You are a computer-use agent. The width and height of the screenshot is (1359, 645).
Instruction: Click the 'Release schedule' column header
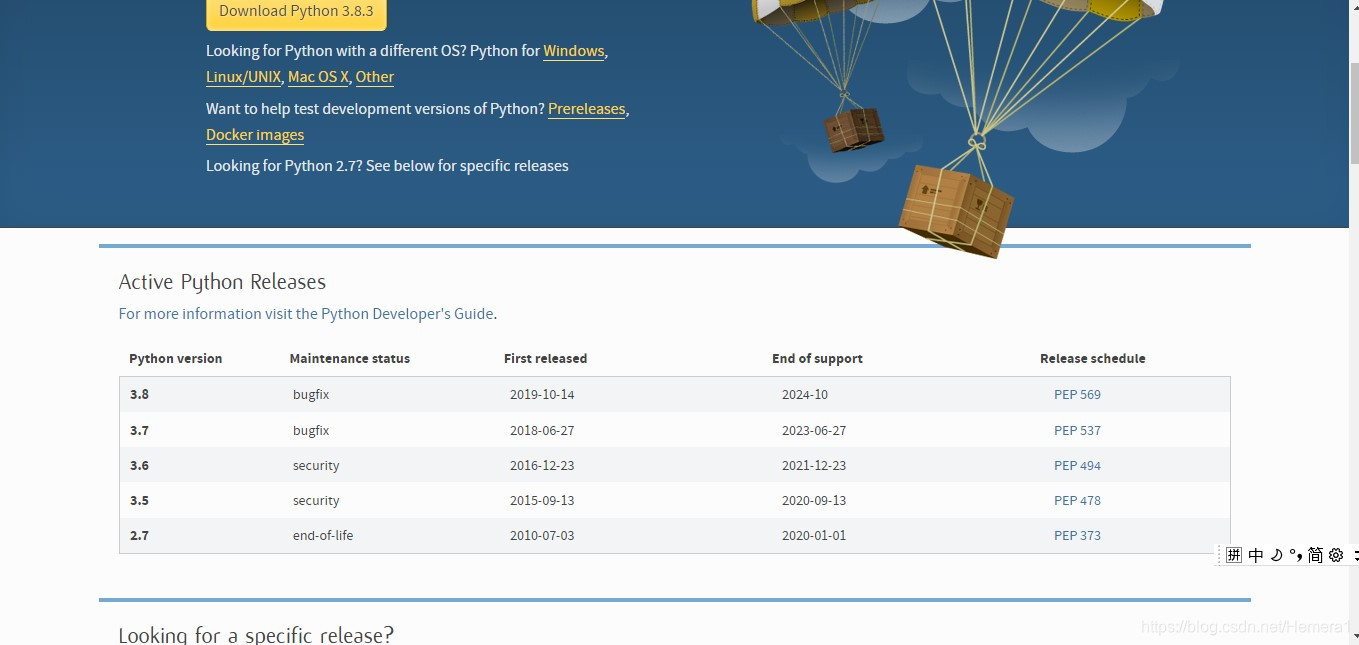[x=1093, y=359]
